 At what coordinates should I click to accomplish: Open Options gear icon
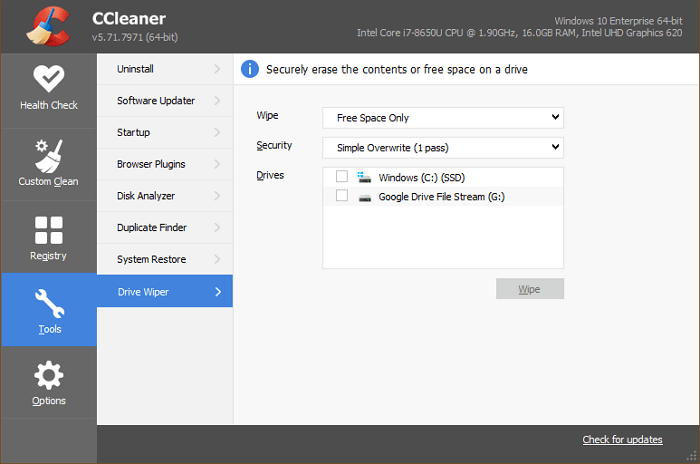click(x=49, y=375)
